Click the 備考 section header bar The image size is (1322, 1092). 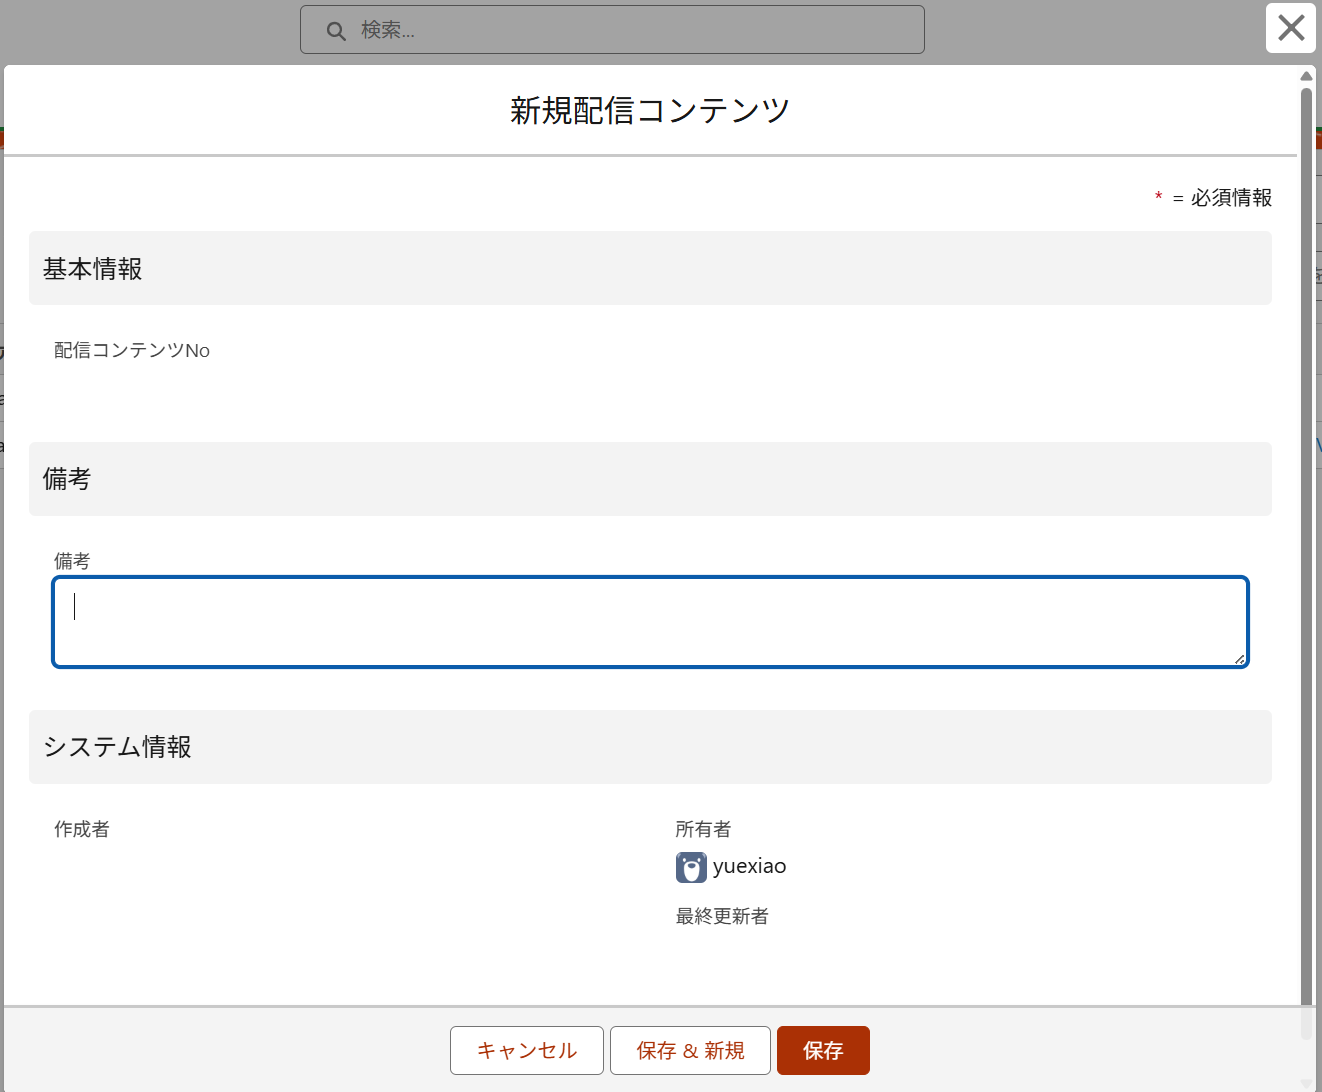coord(650,479)
